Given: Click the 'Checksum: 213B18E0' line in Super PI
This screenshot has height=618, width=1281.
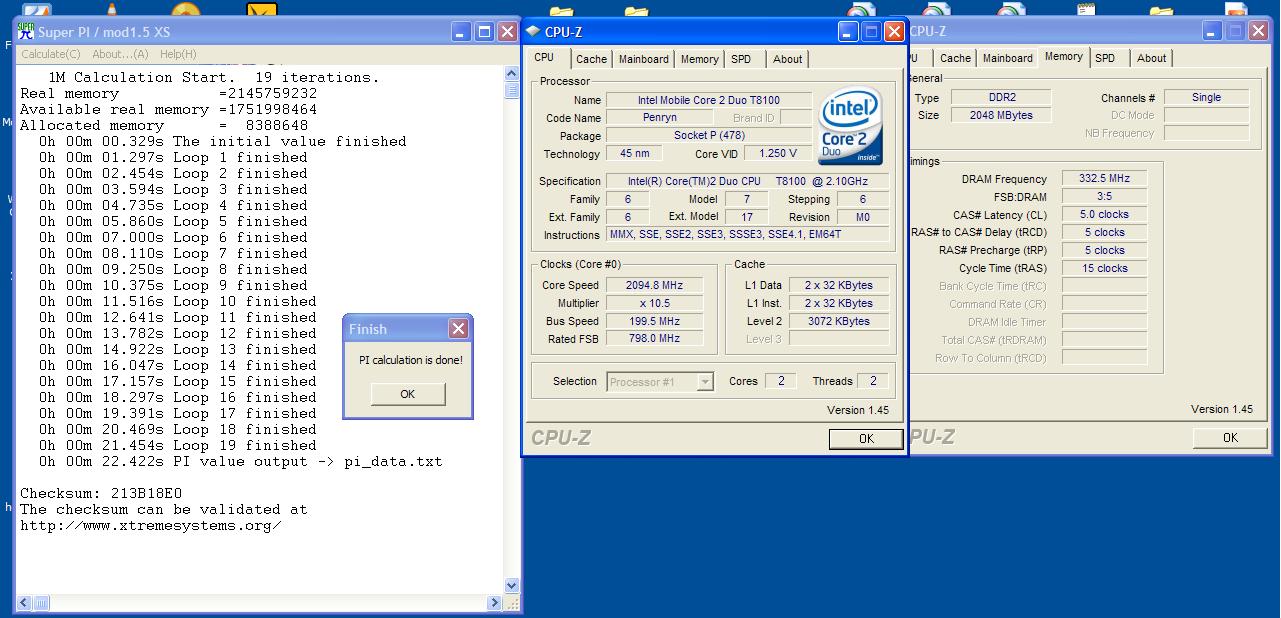Looking at the screenshot, I should pos(101,493).
